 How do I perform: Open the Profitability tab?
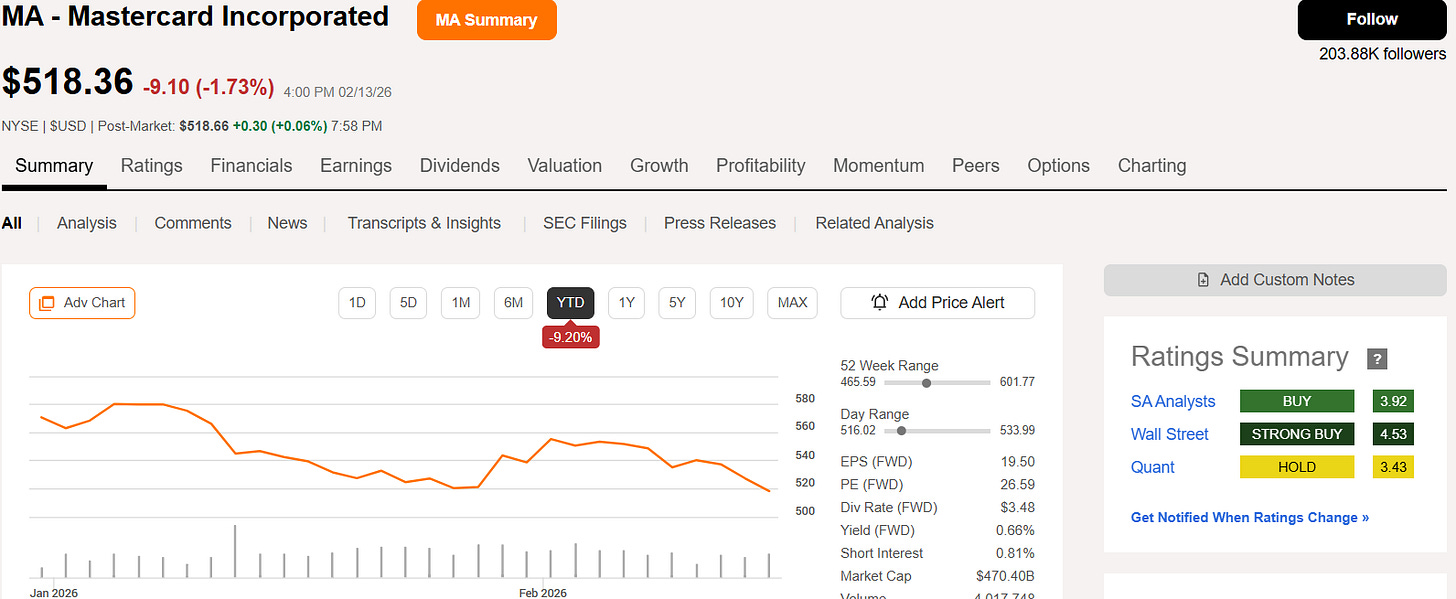761,166
